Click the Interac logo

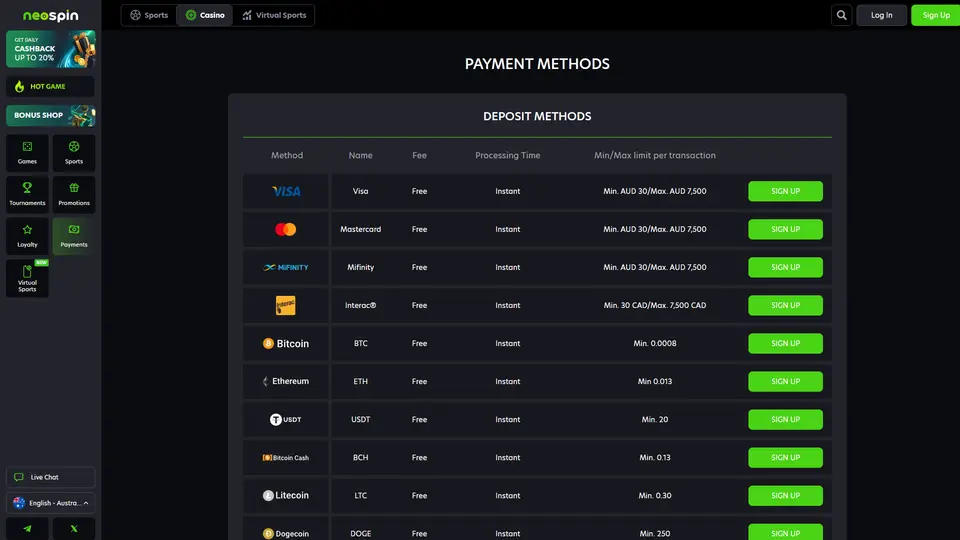(286, 306)
